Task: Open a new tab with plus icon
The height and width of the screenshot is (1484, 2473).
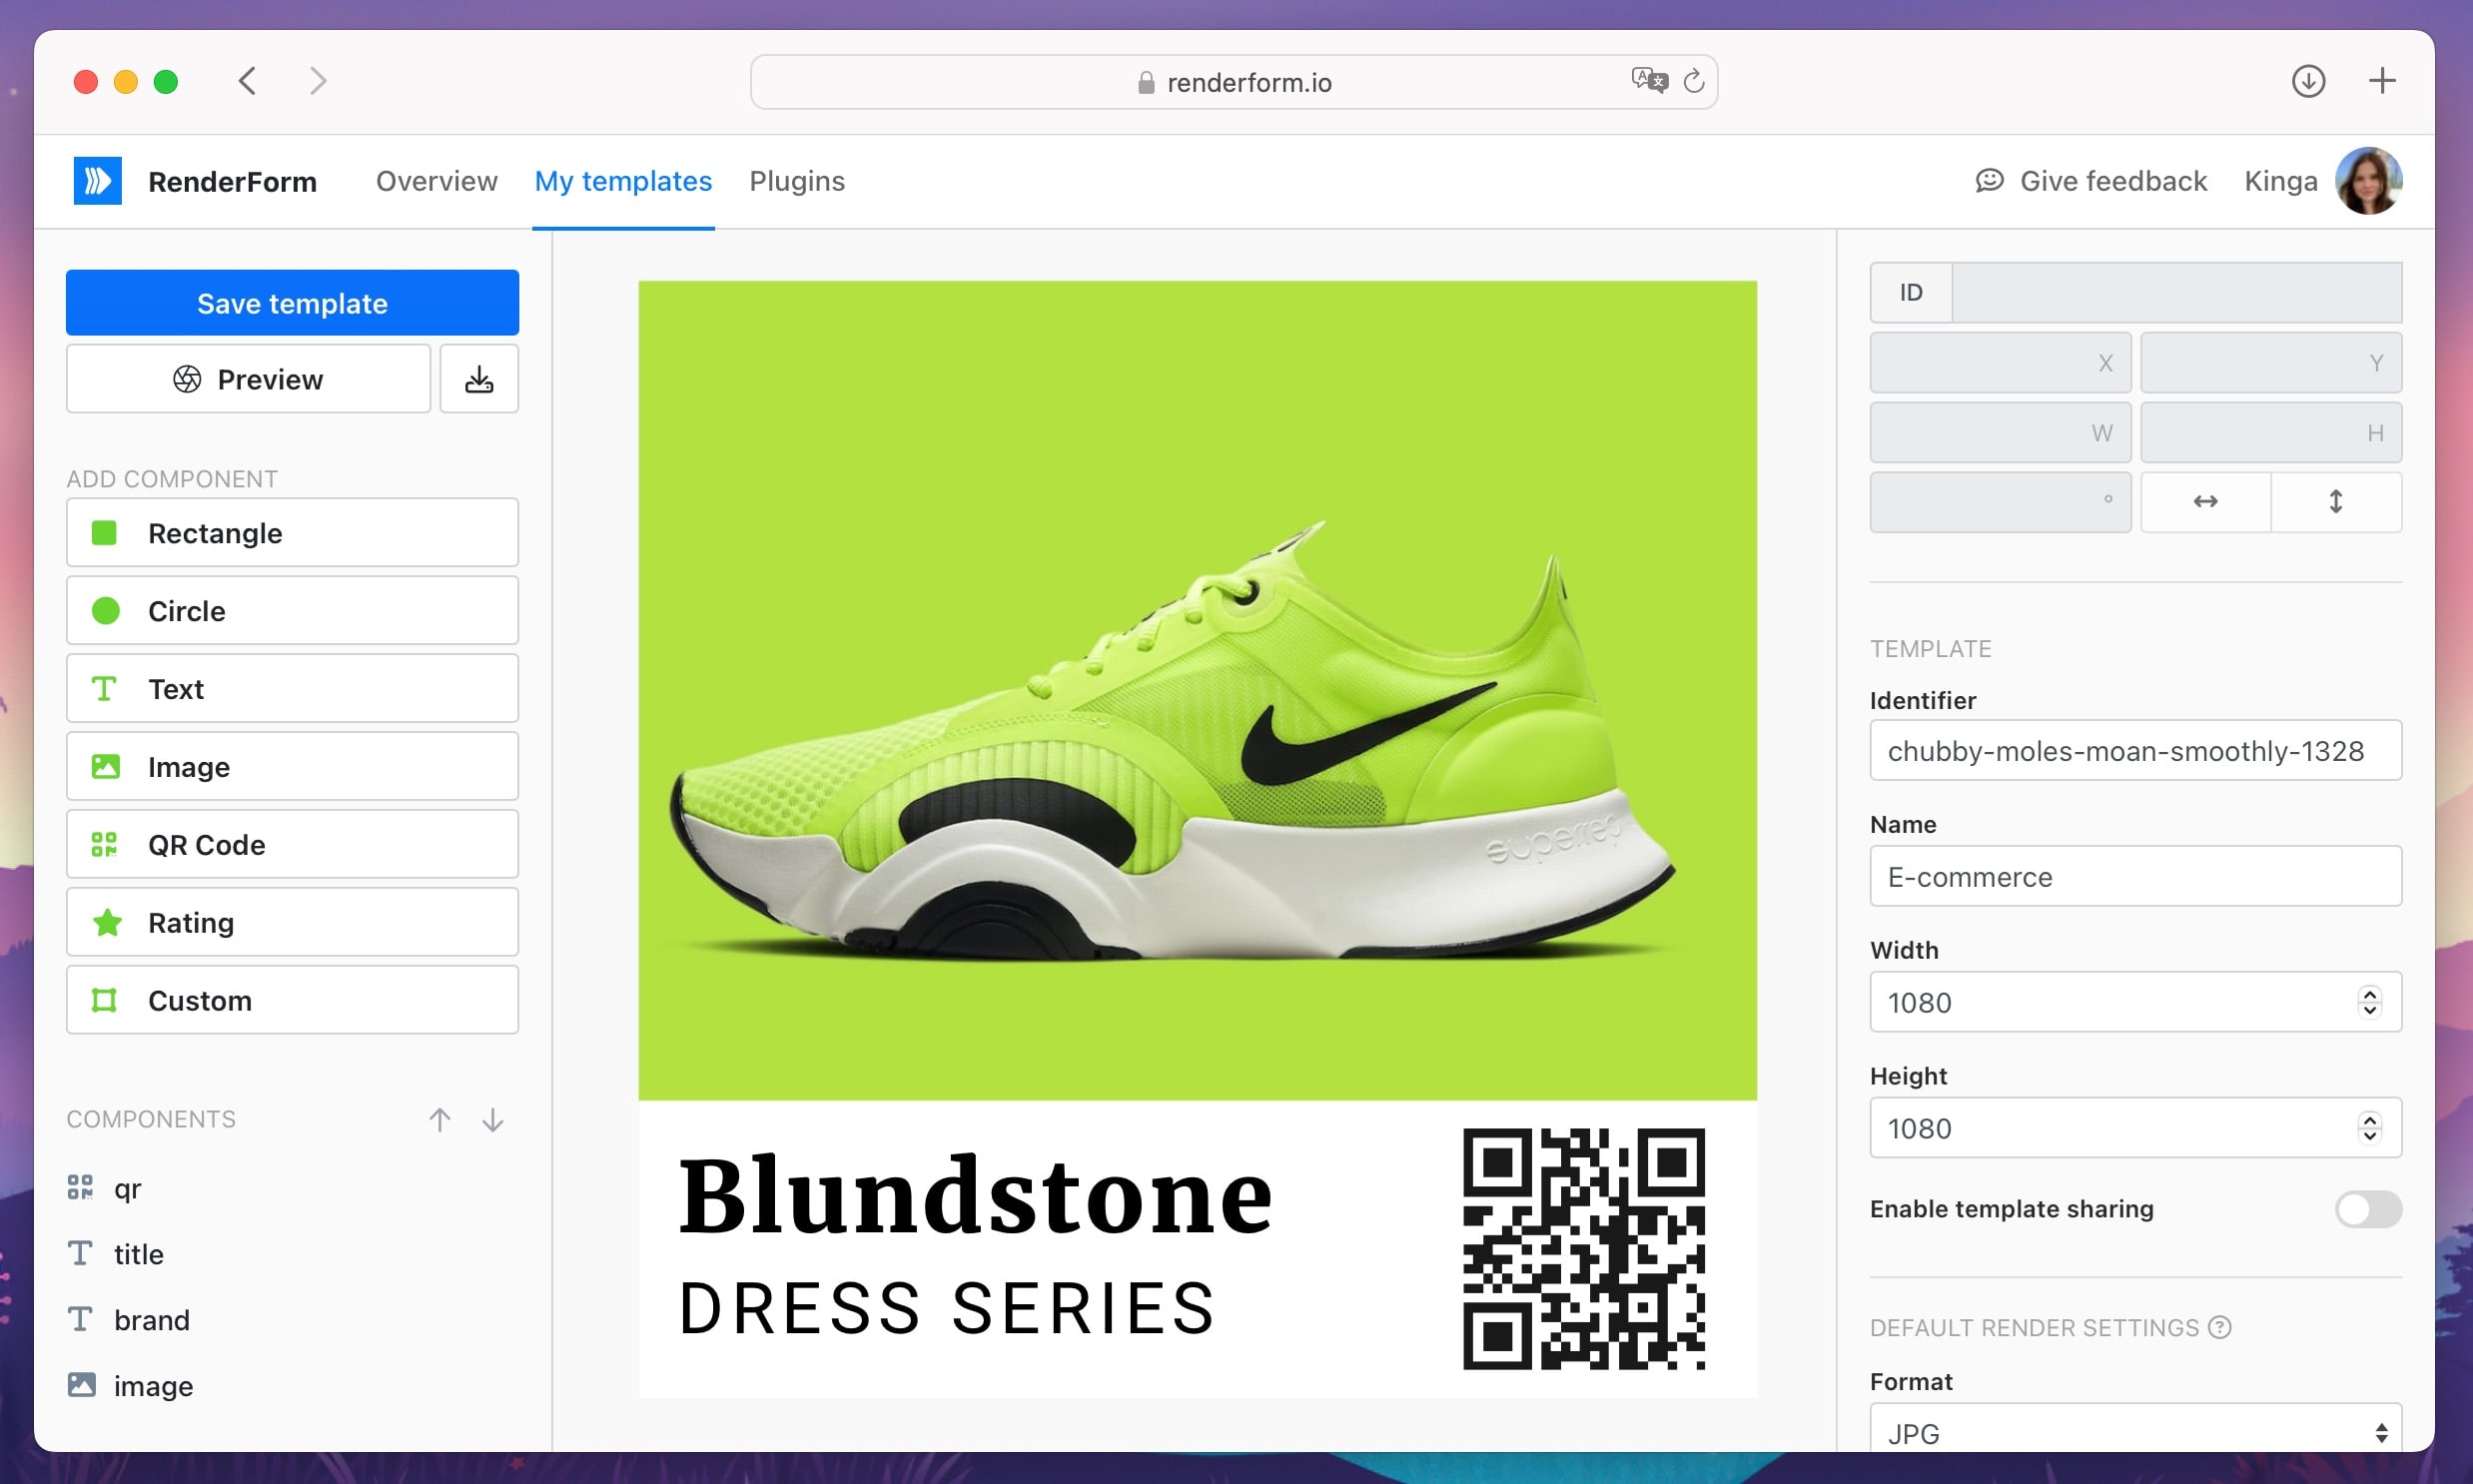Action: click(2382, 81)
